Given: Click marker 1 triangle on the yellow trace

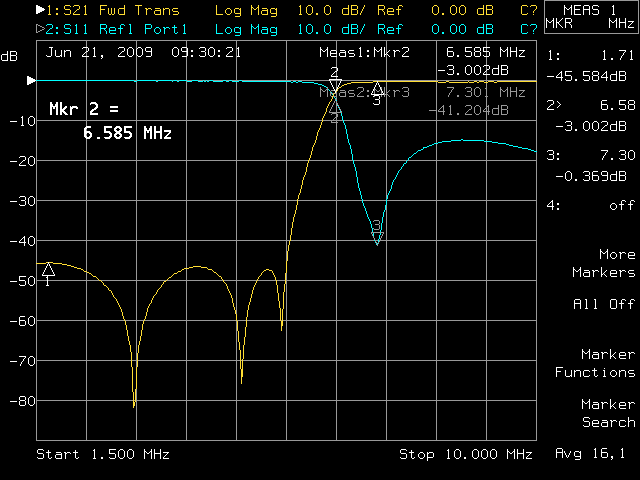Looking at the screenshot, I should [48, 269].
